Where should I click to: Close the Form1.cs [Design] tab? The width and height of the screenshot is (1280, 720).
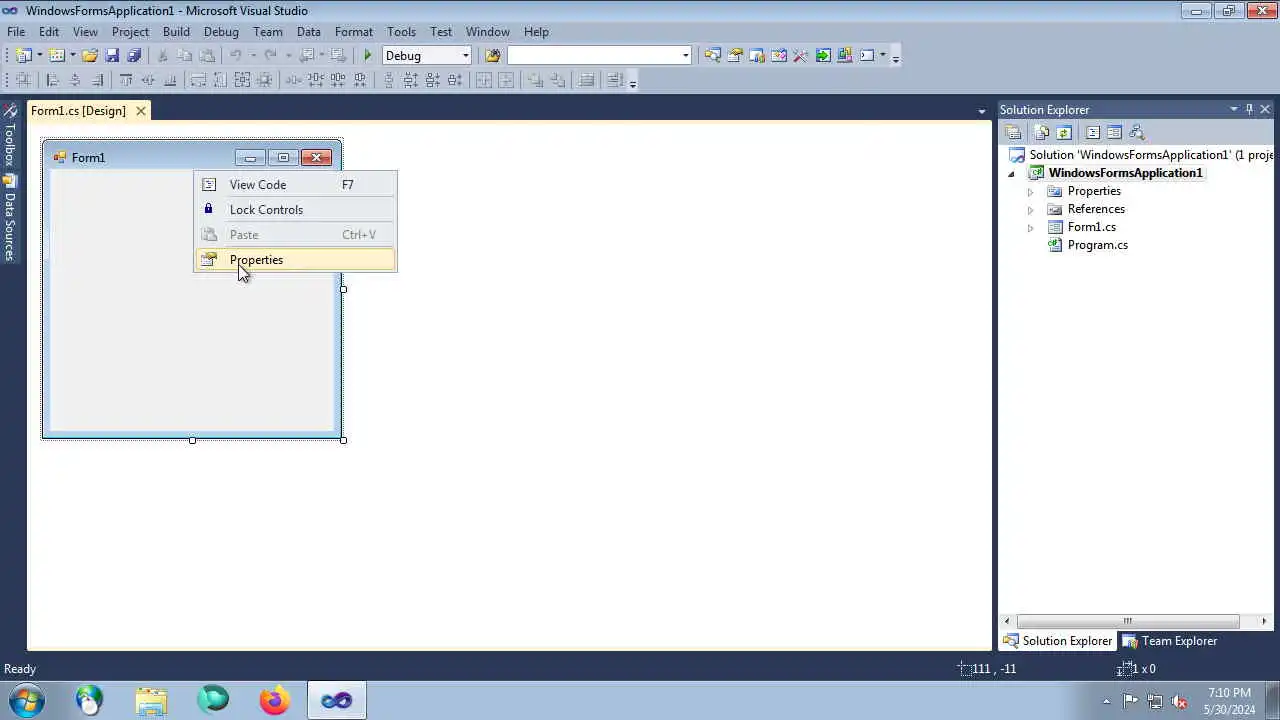point(141,111)
